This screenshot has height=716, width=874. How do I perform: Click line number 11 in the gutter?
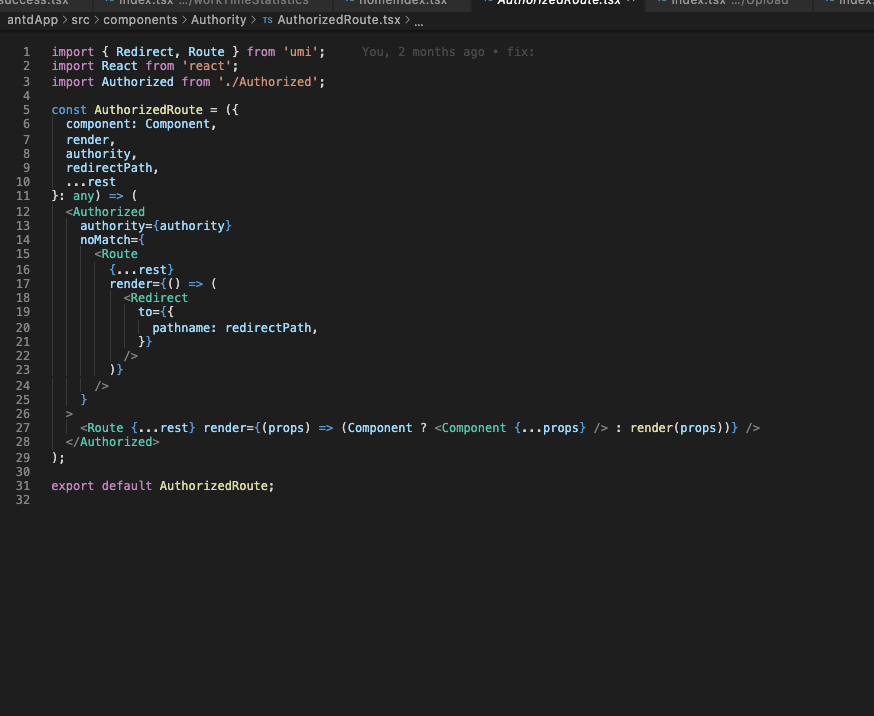pos(23,196)
